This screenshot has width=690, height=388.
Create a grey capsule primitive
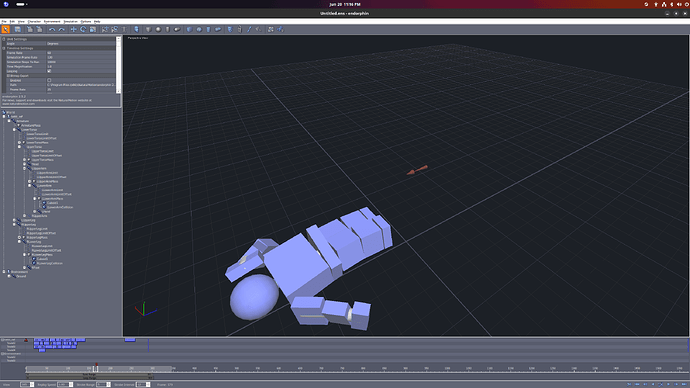177,29
